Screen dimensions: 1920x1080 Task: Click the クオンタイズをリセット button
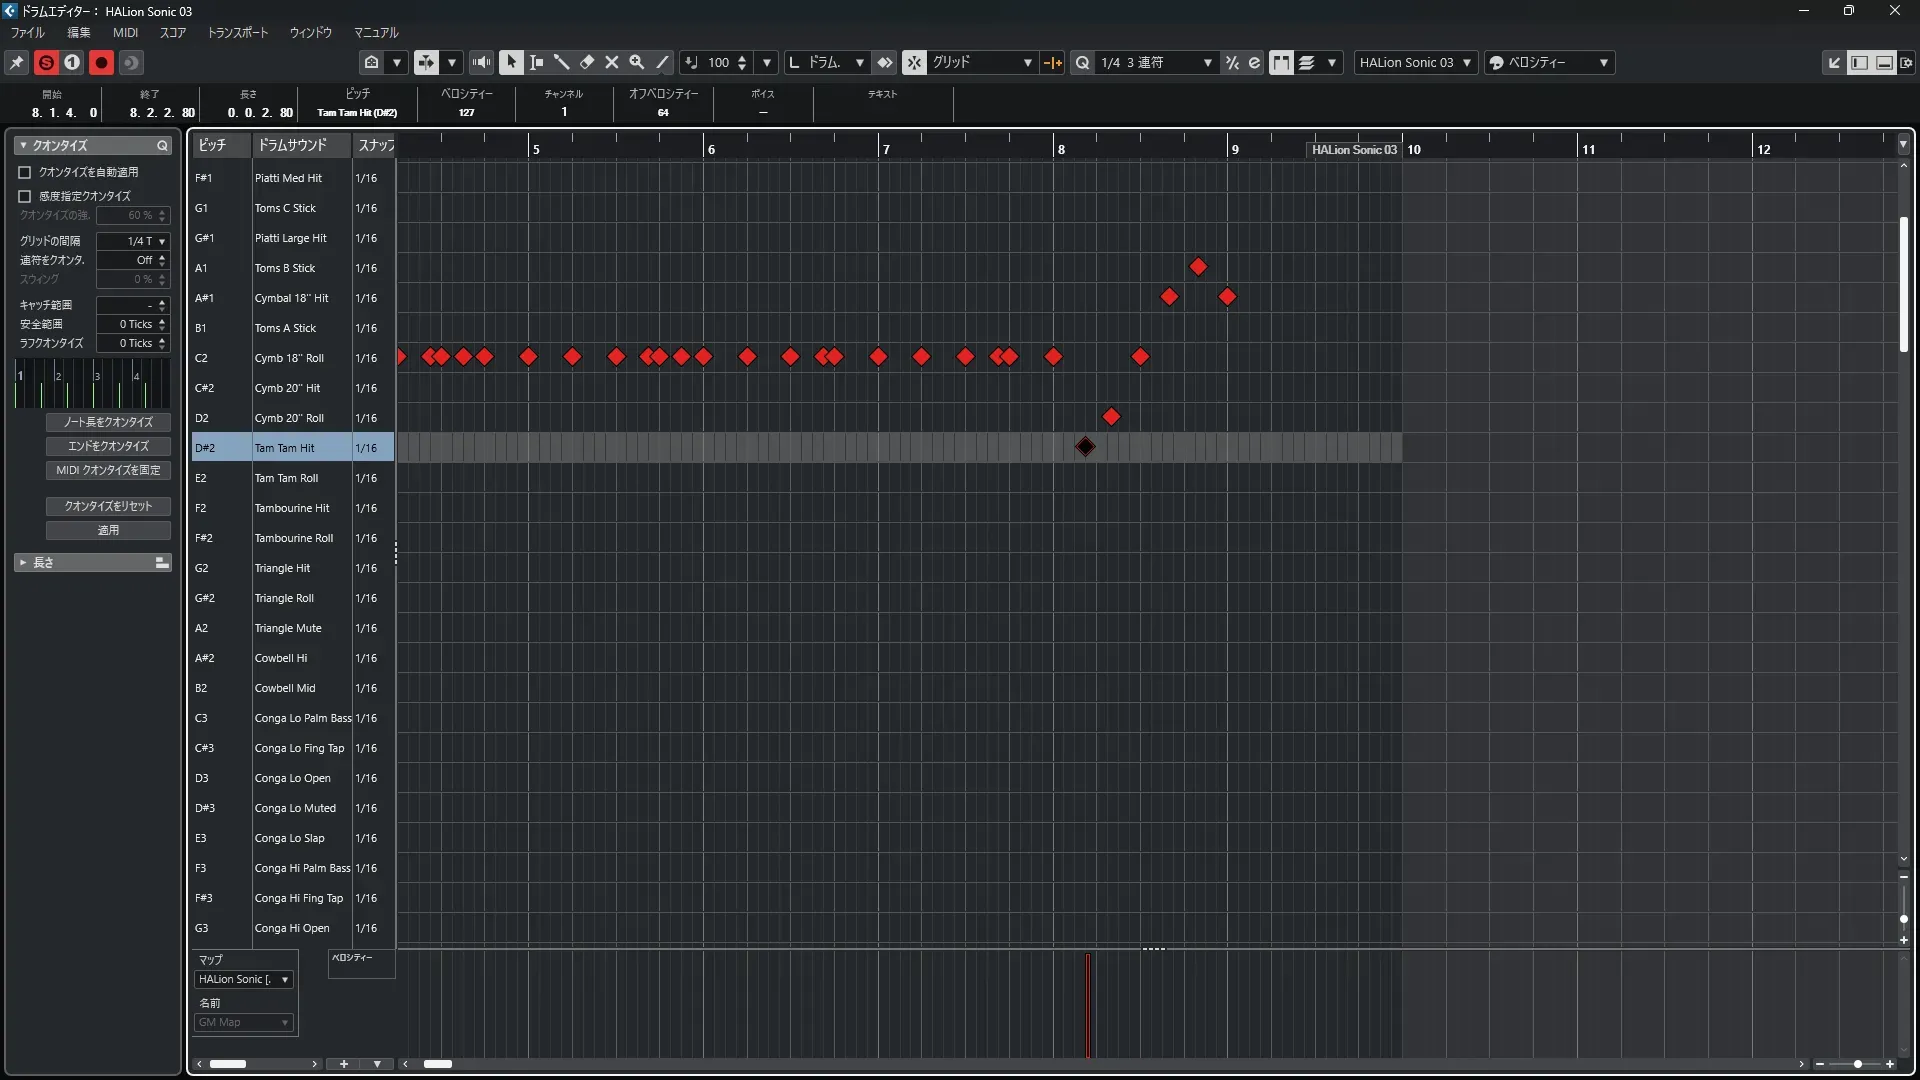click(x=108, y=506)
